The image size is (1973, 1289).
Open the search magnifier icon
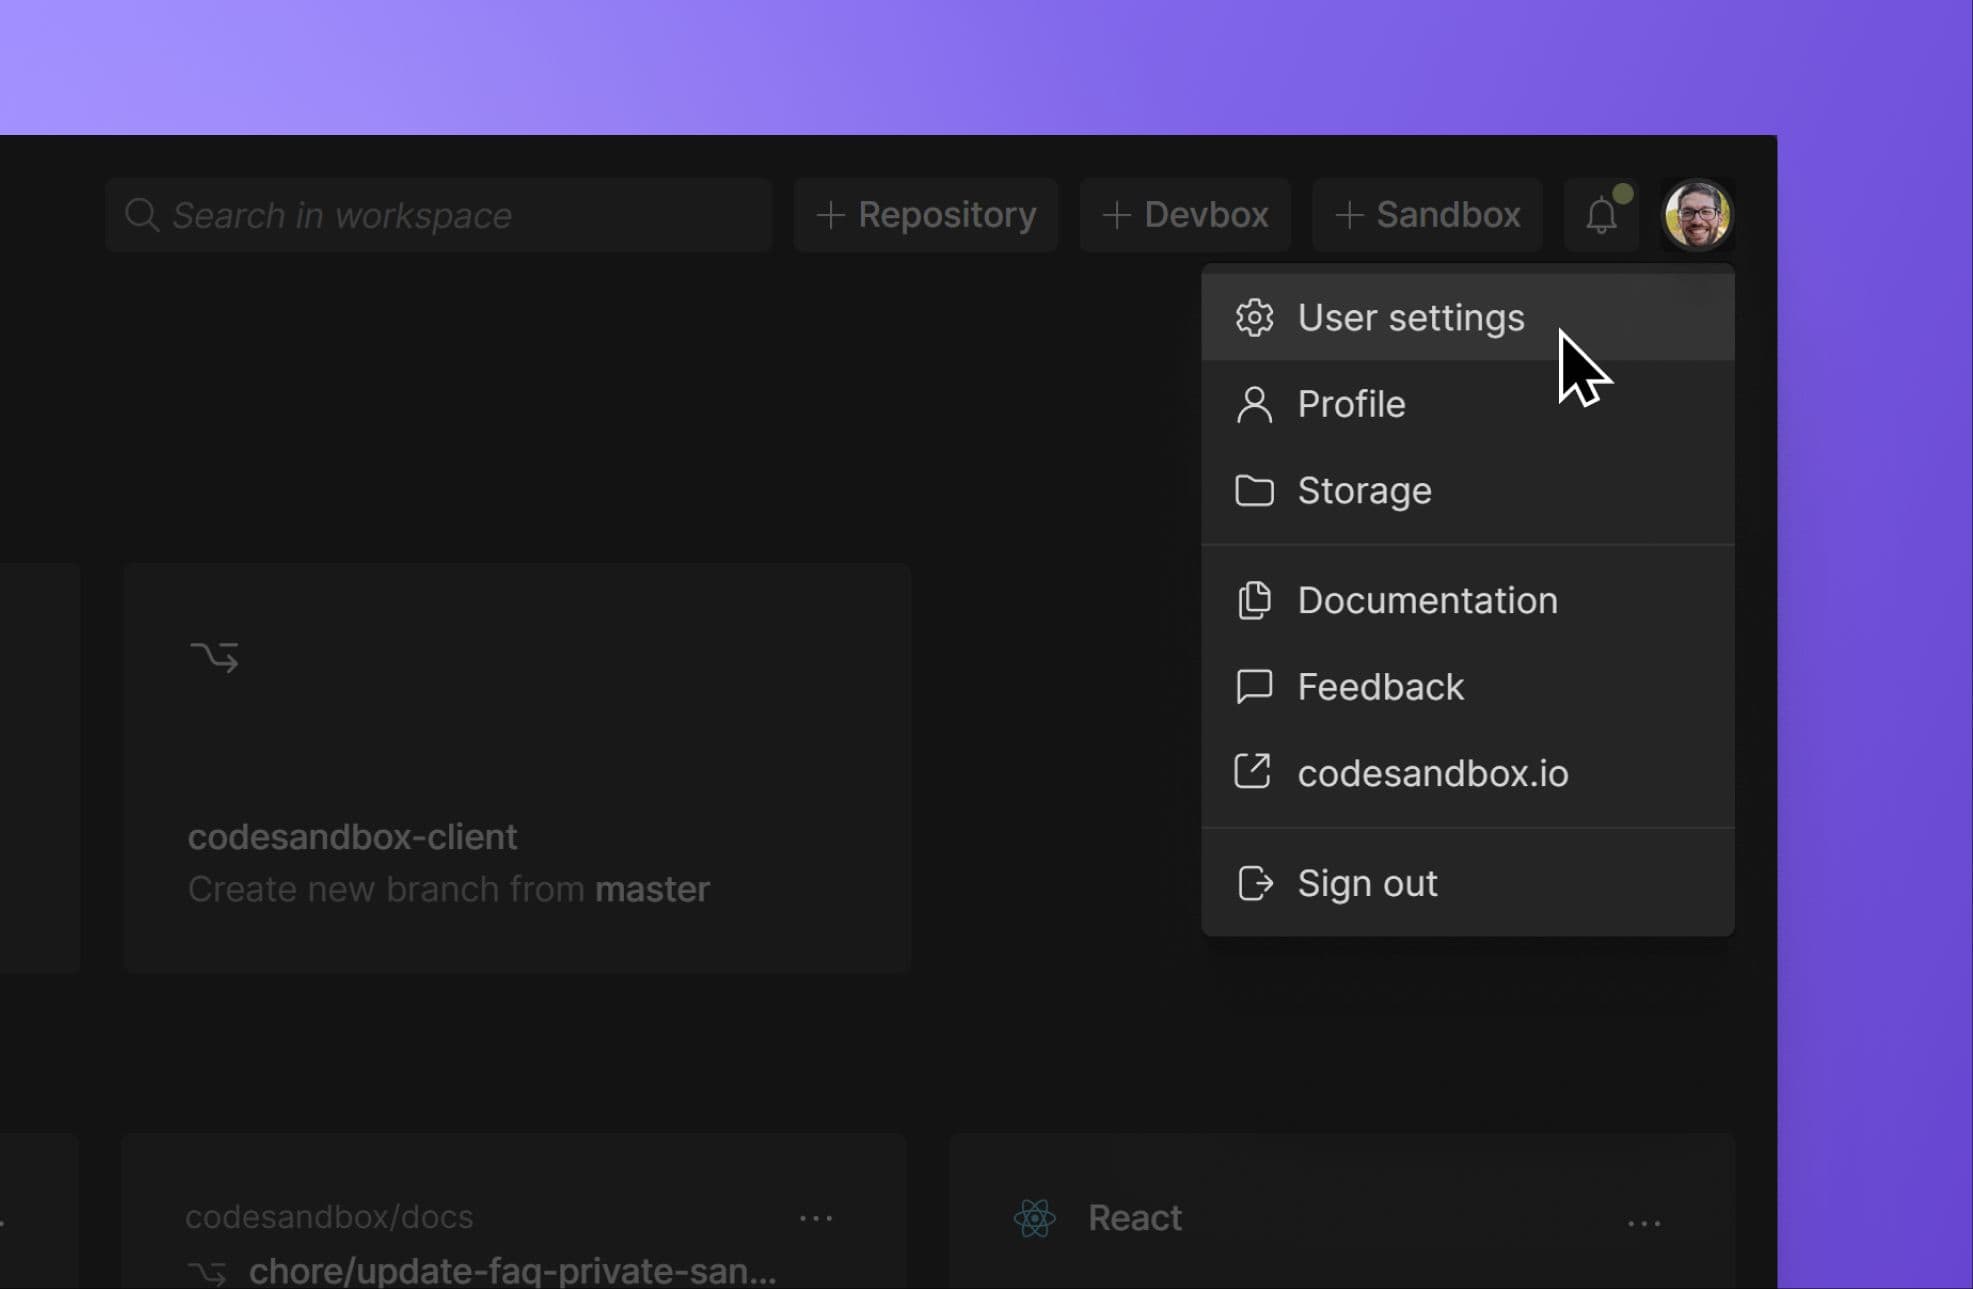pyautogui.click(x=143, y=215)
